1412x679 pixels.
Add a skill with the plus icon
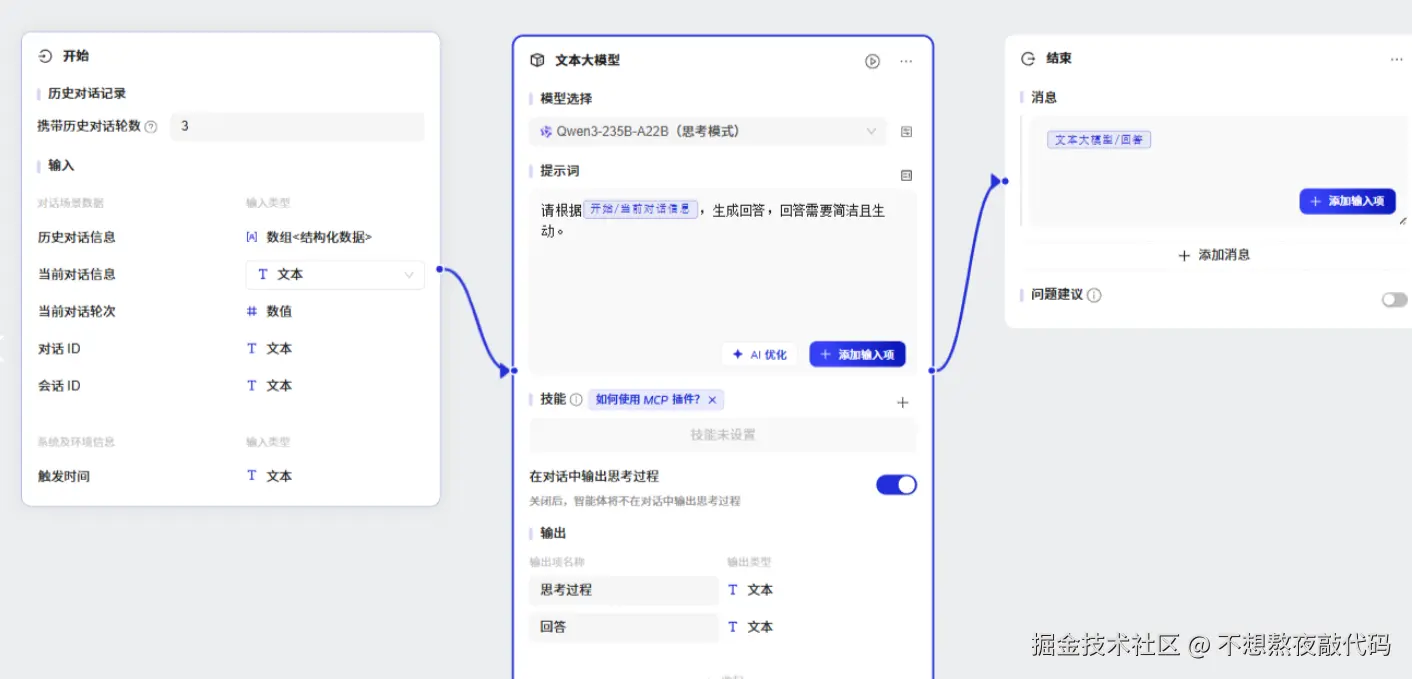[x=902, y=402]
